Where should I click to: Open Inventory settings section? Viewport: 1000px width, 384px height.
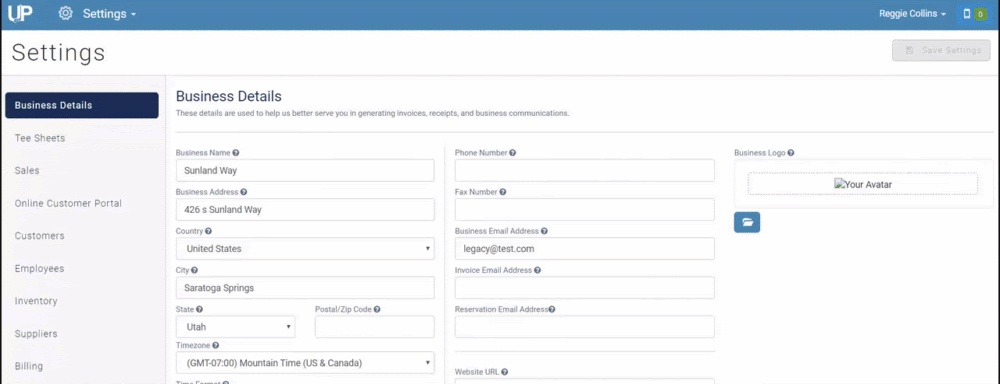coord(36,301)
